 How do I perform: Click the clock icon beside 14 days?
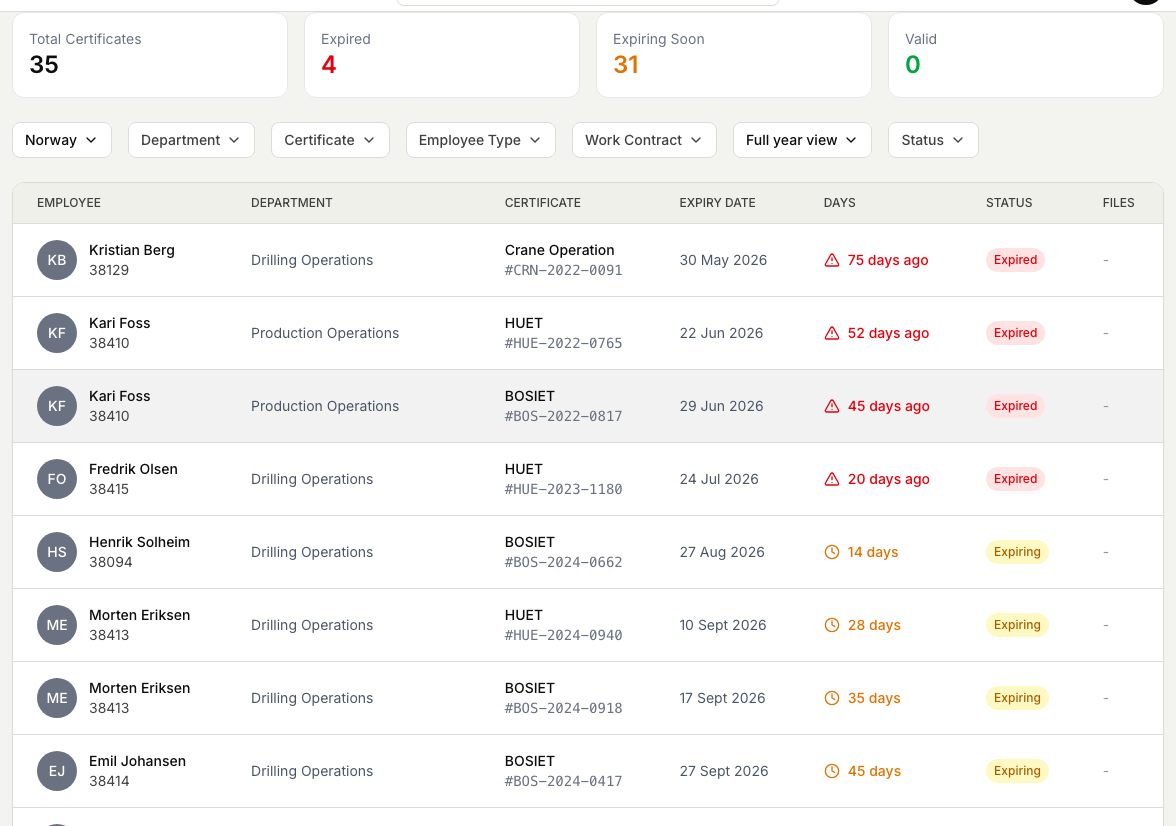click(x=832, y=552)
